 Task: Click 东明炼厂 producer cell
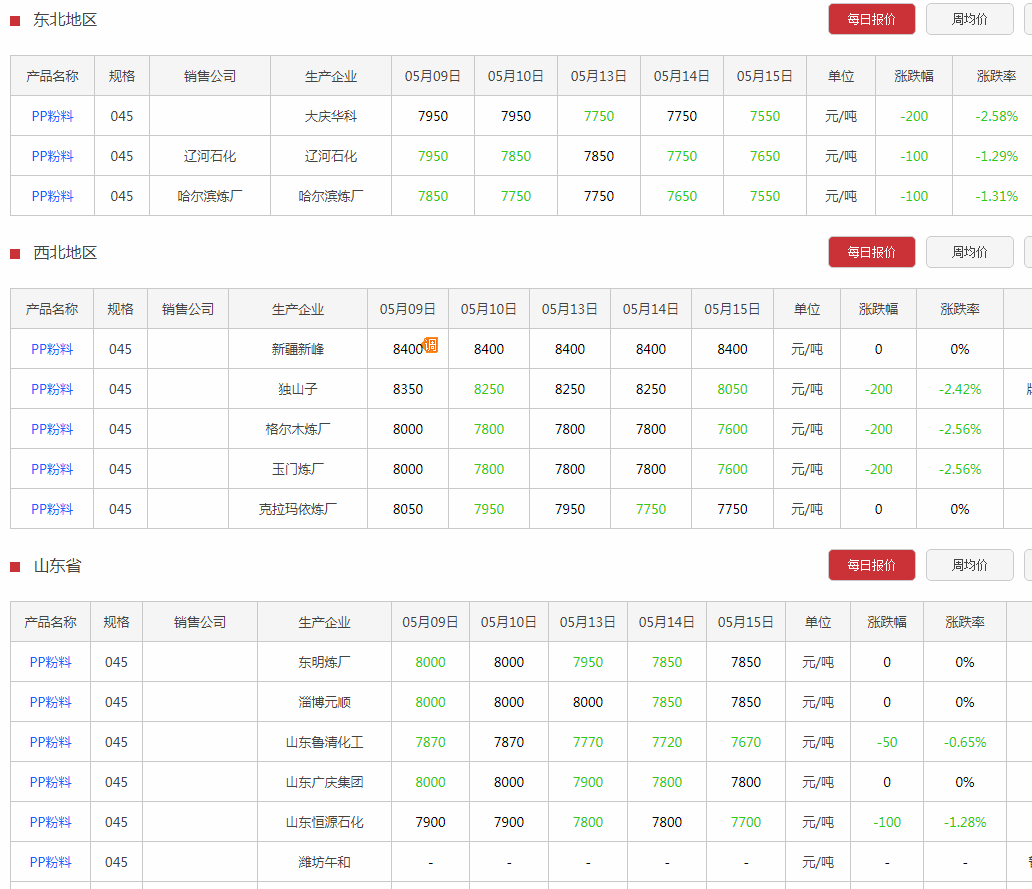coord(324,663)
